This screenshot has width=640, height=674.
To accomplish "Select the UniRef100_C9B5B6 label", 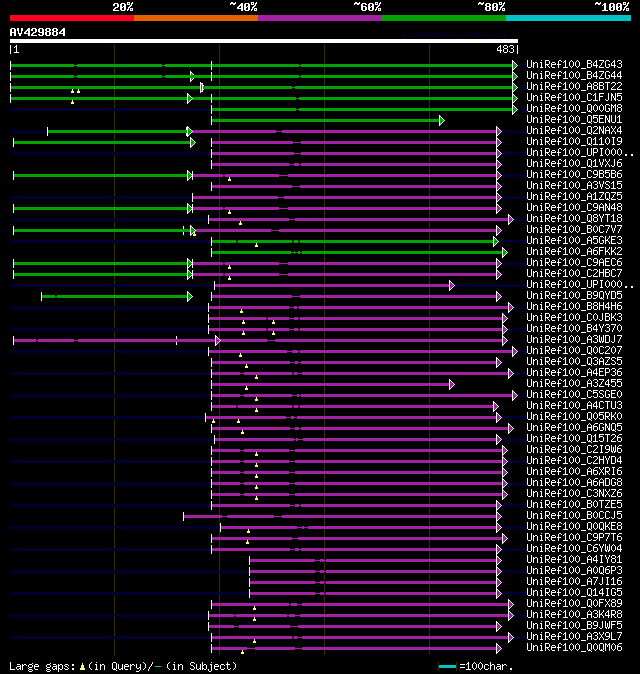I will [574, 175].
